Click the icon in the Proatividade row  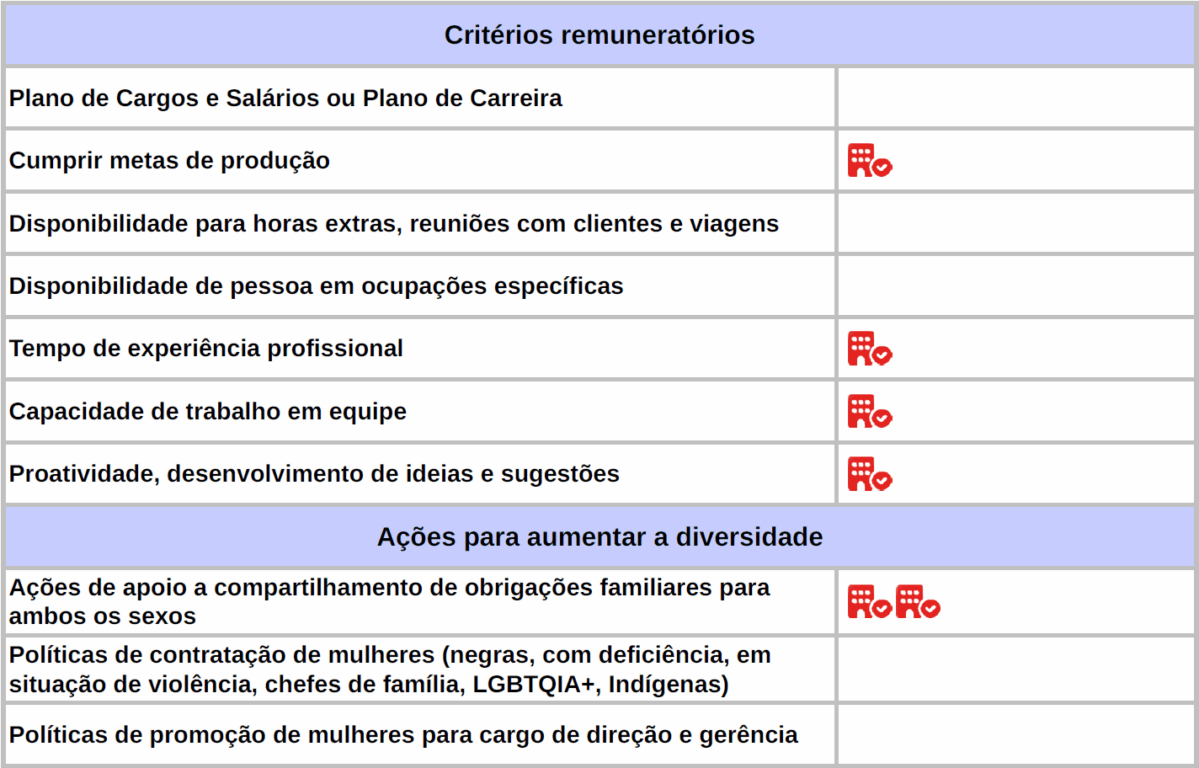point(869,474)
